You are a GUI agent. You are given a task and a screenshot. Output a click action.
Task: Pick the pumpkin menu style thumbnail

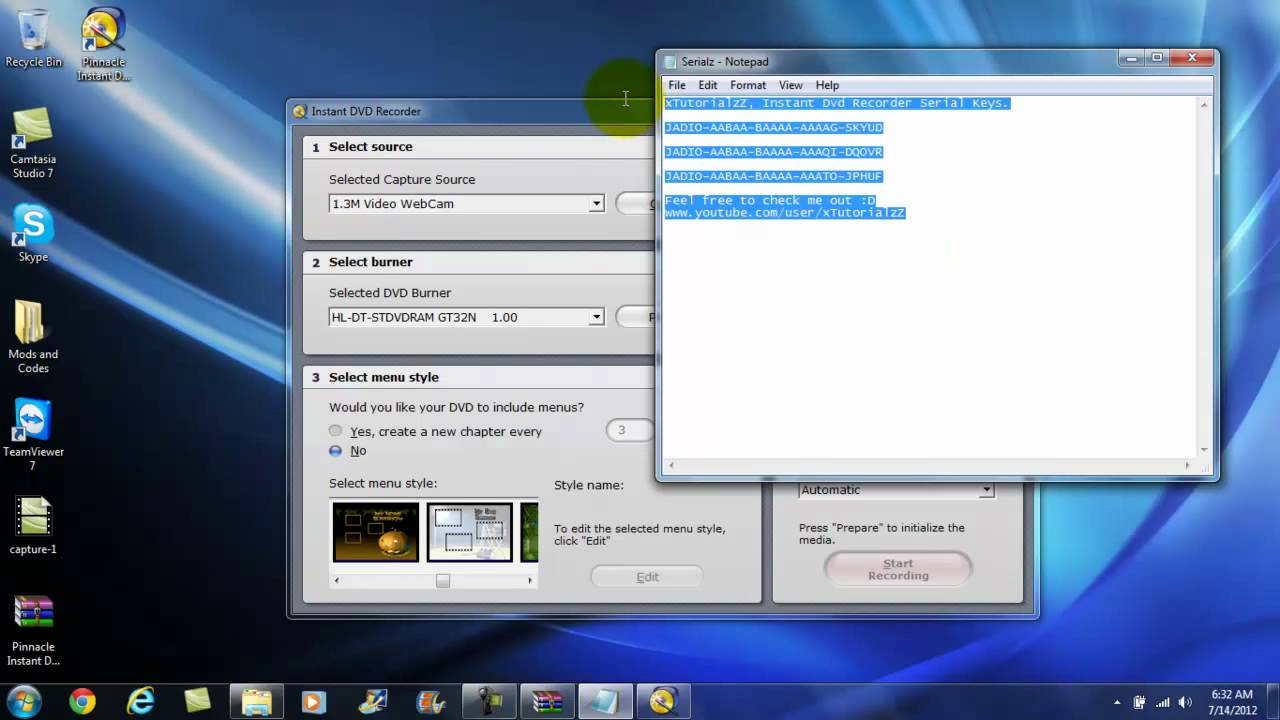[x=376, y=532]
